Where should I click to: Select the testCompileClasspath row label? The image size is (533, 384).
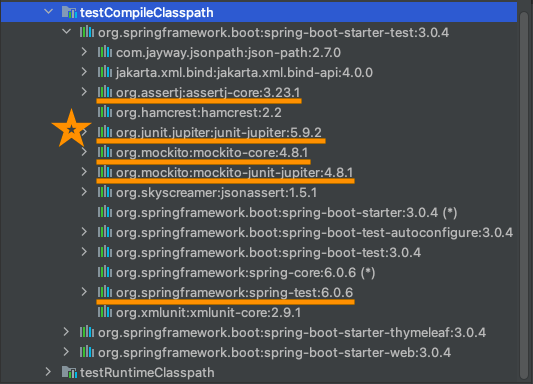(x=147, y=13)
